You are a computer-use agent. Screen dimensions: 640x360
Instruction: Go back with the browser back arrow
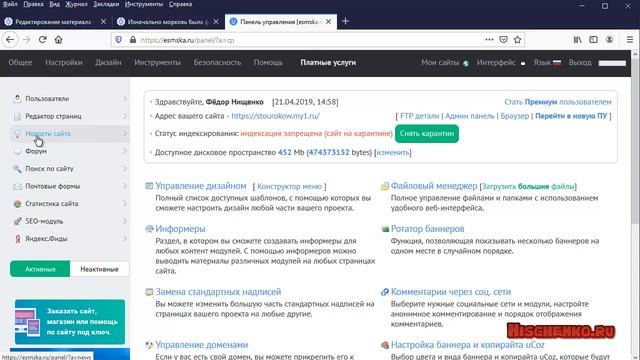click(x=10, y=40)
